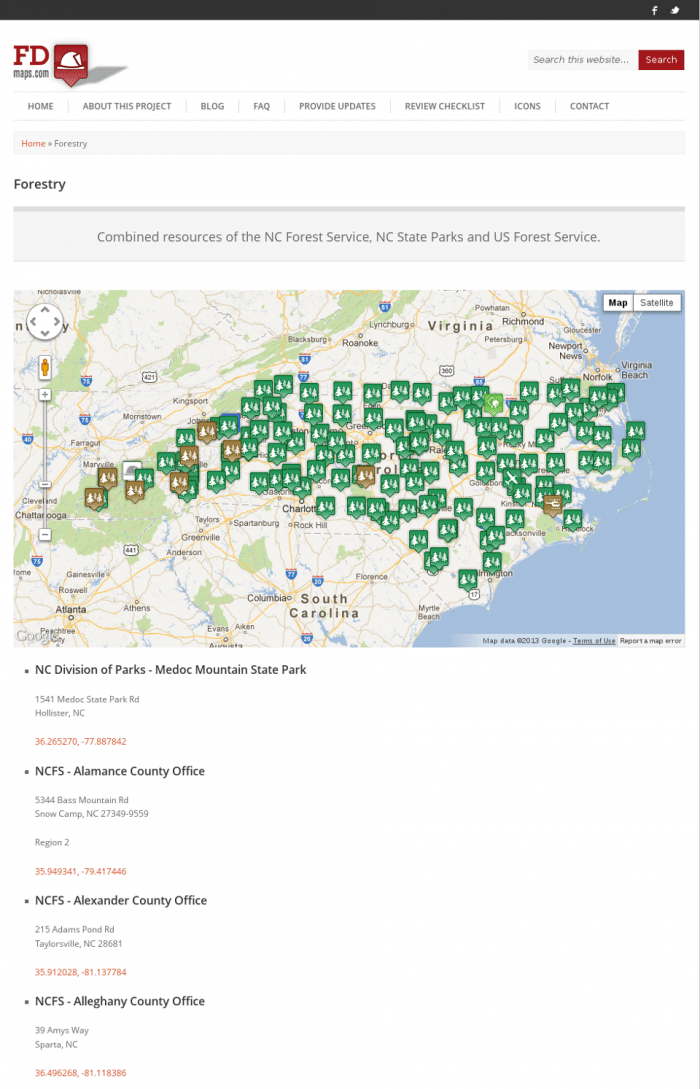Click green forest marker directly above route 17 shield
Image resolution: width=700 pixels, height=1089 pixels.
[x=468, y=579]
